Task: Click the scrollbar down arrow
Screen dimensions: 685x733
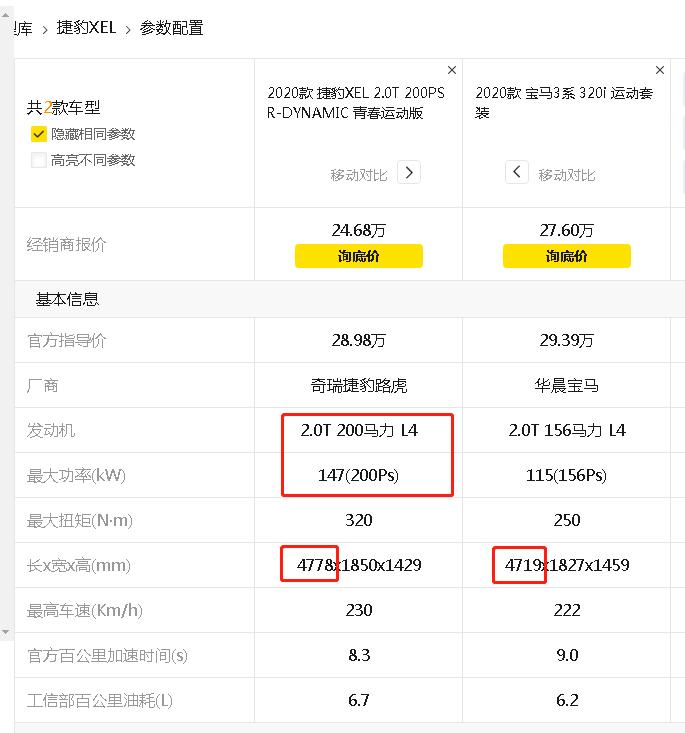Action: pyautogui.click(x=6, y=632)
